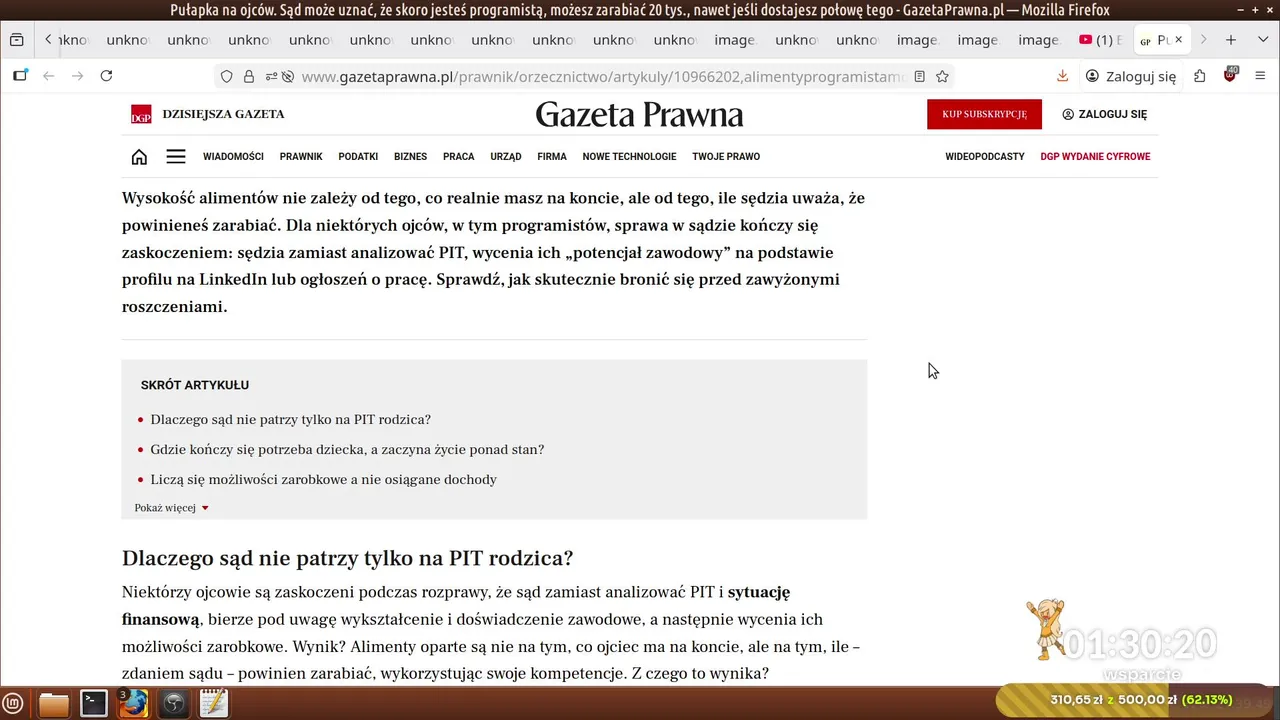Open the Linux Mint start menu
This screenshot has height=720, width=1280.
pos(14,704)
